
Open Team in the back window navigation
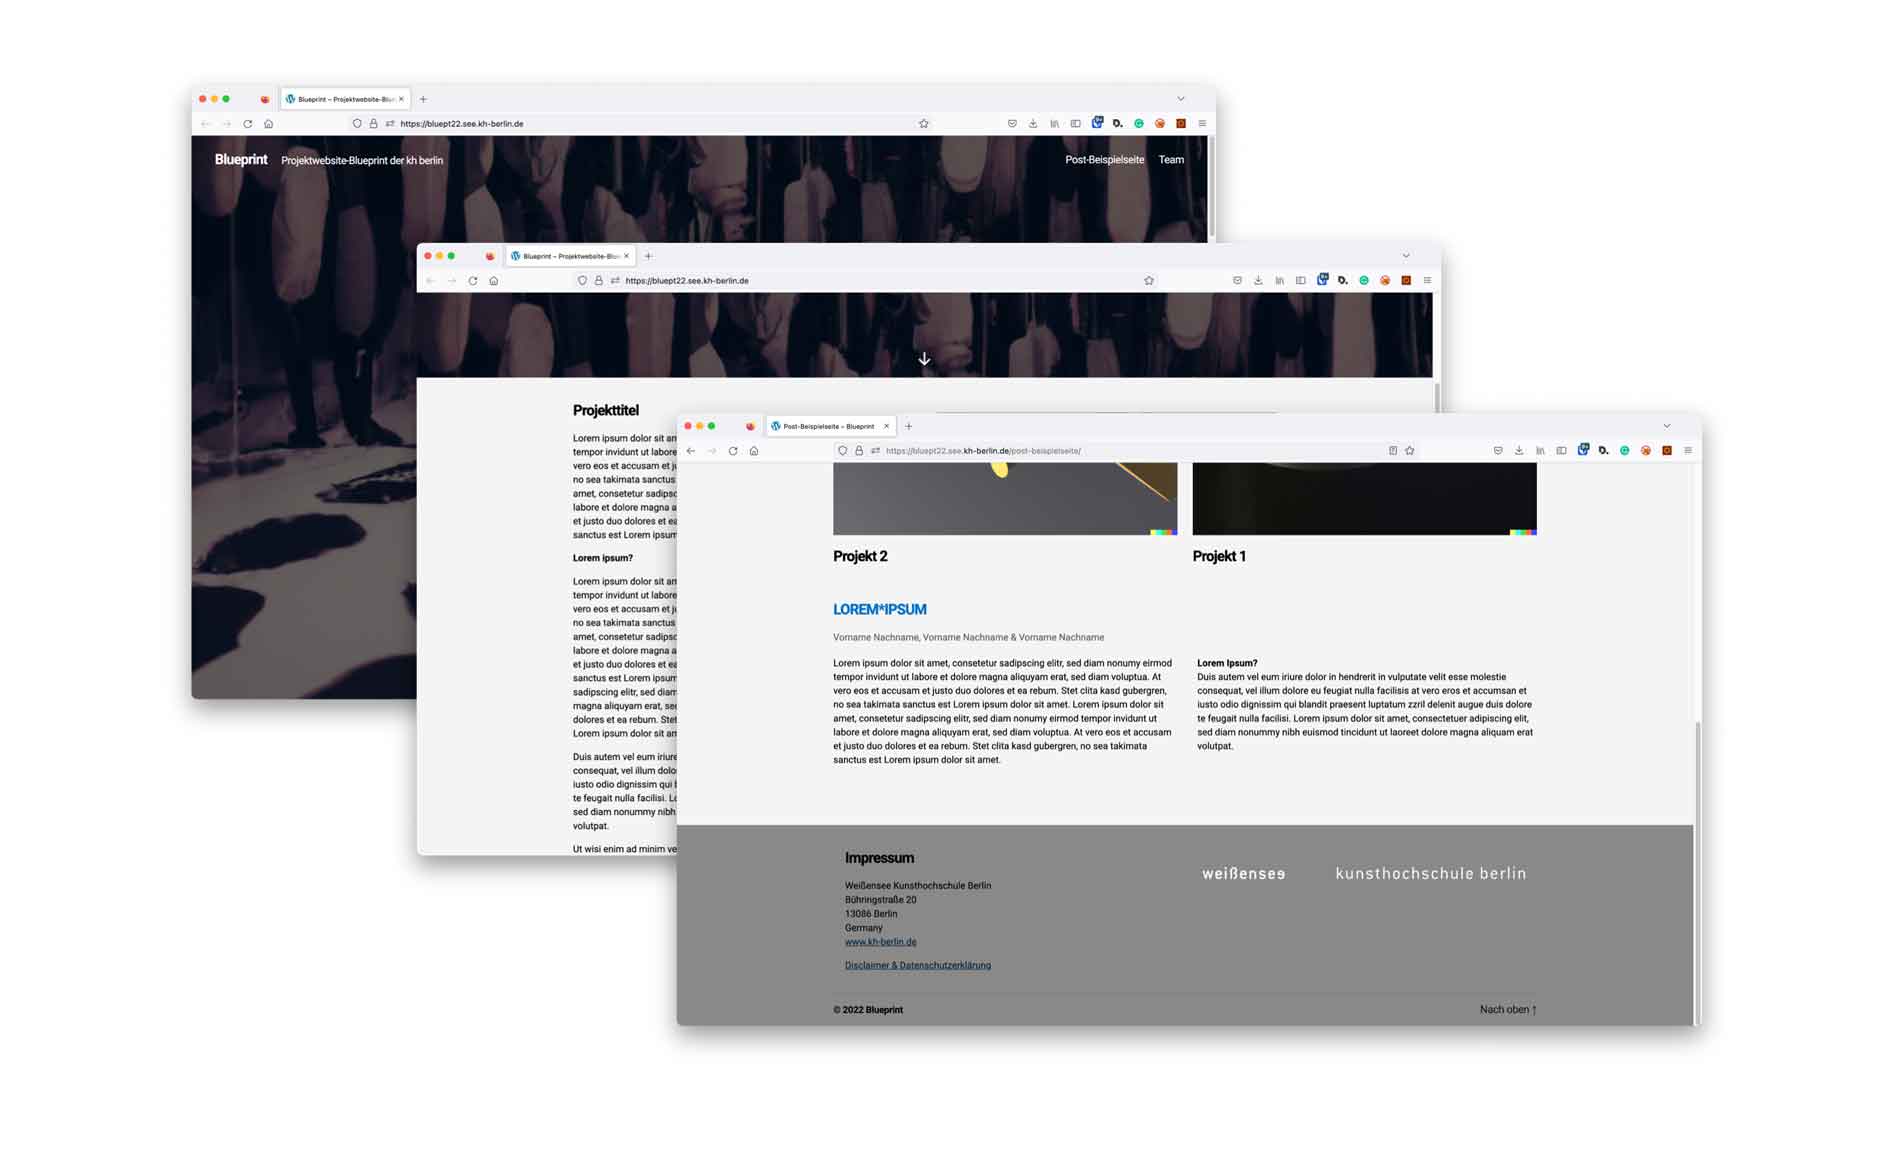coord(1171,160)
